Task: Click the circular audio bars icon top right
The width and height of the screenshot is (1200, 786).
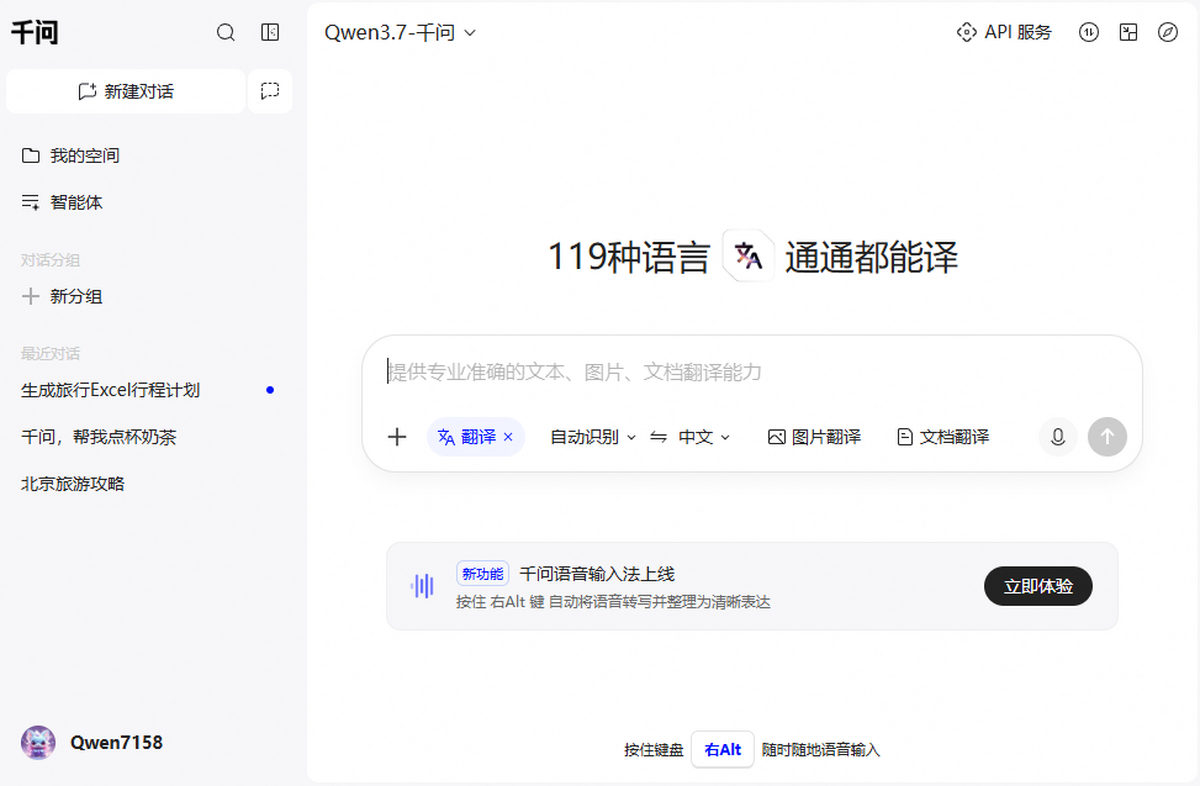Action: tap(1089, 33)
